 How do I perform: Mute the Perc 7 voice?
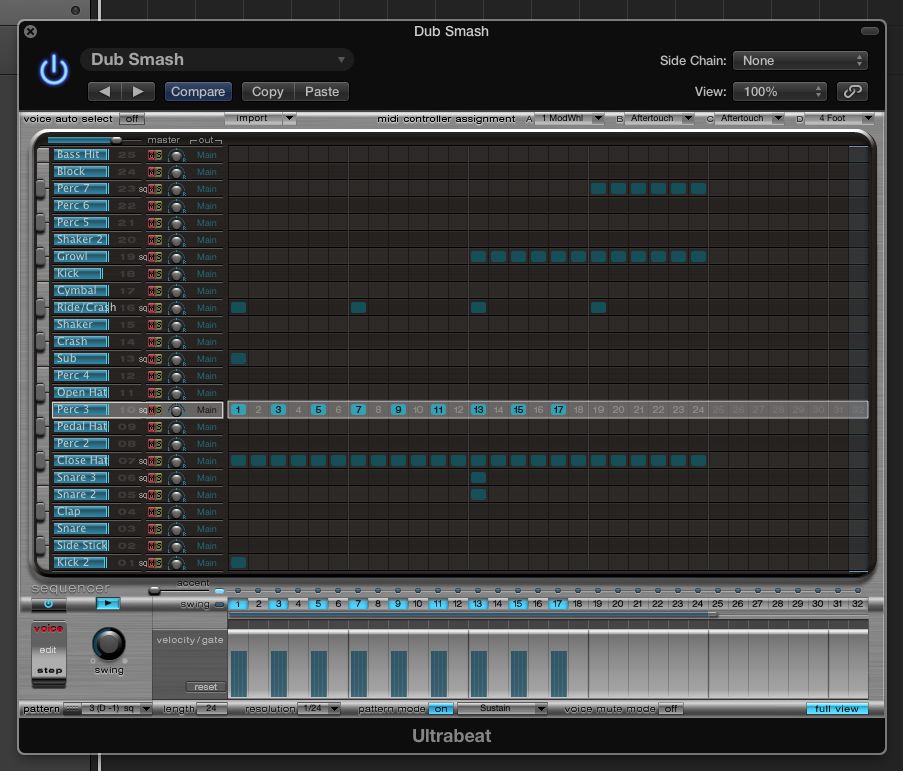(151, 189)
